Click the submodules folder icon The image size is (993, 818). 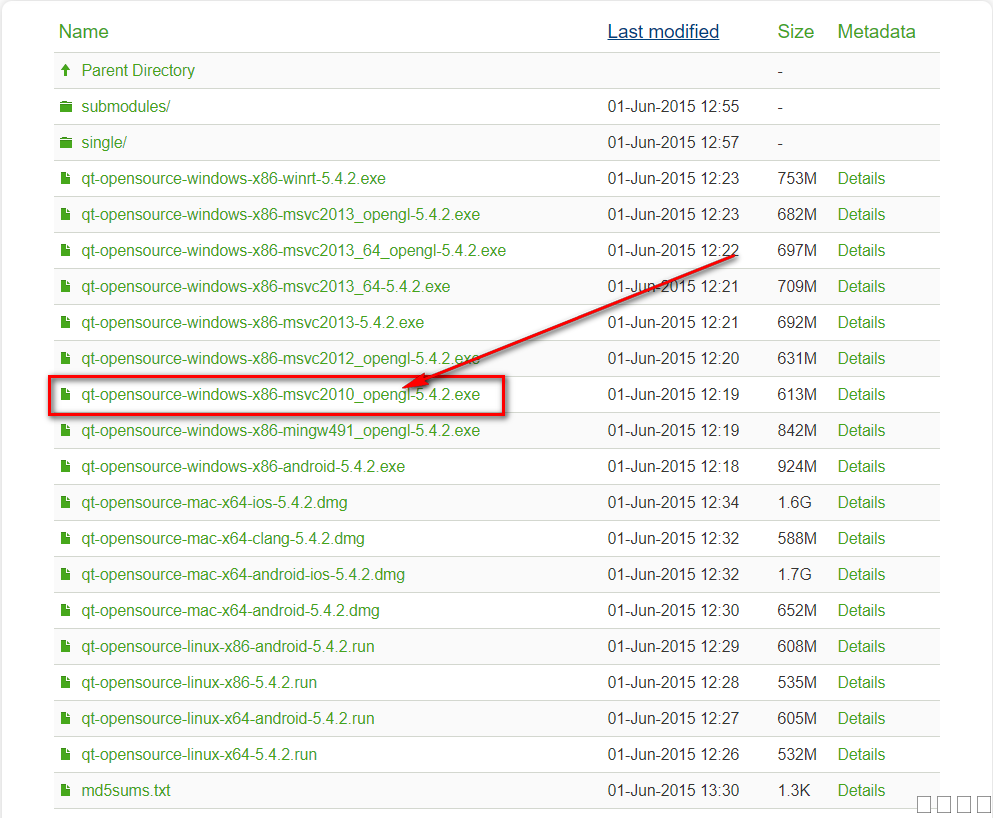point(66,107)
